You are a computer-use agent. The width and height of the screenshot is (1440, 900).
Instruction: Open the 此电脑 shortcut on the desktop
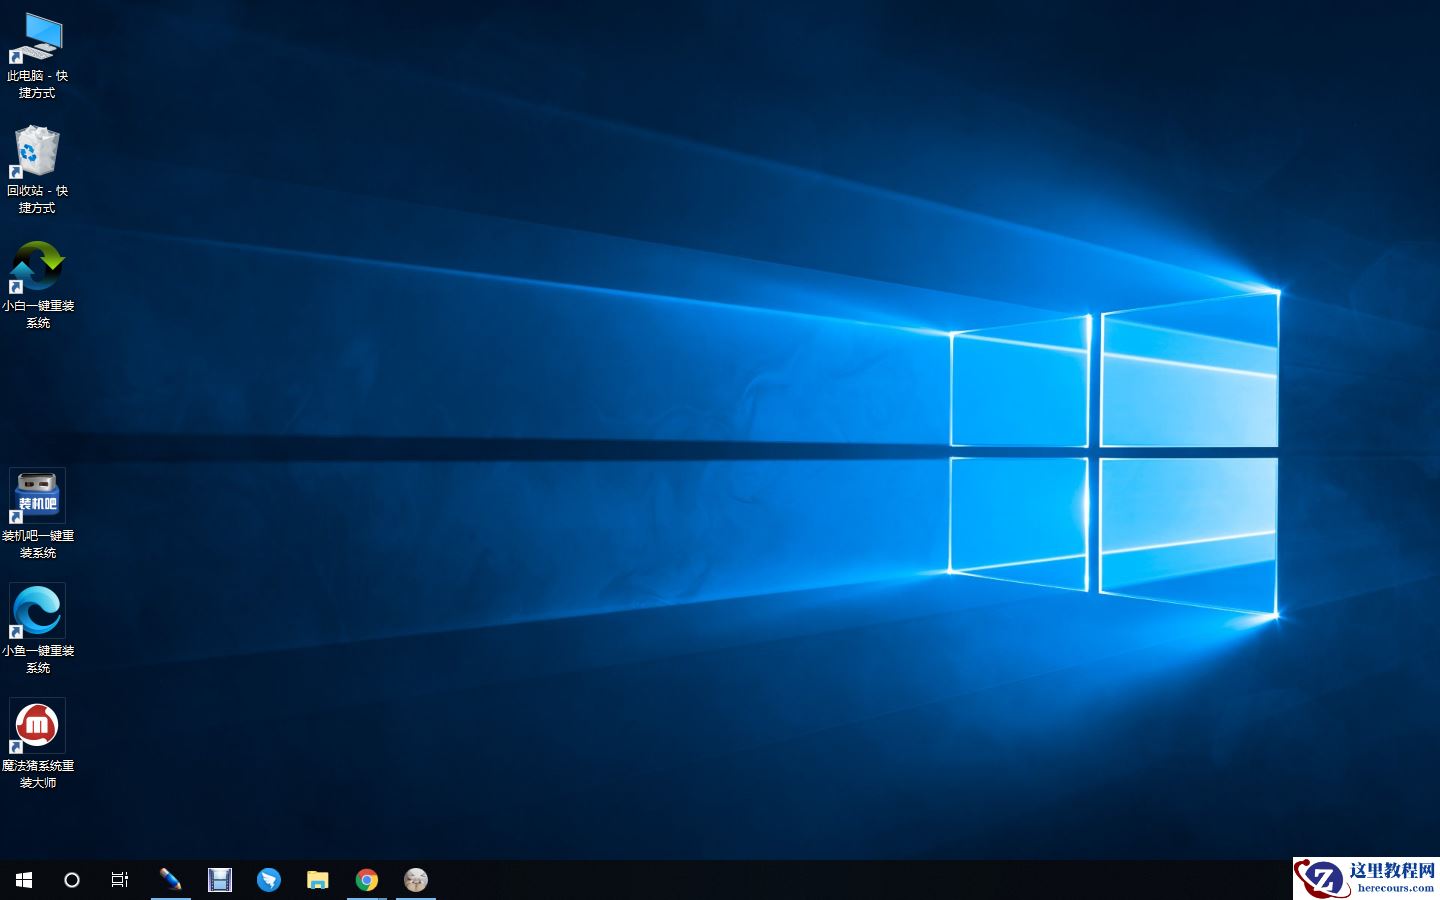pyautogui.click(x=37, y=40)
